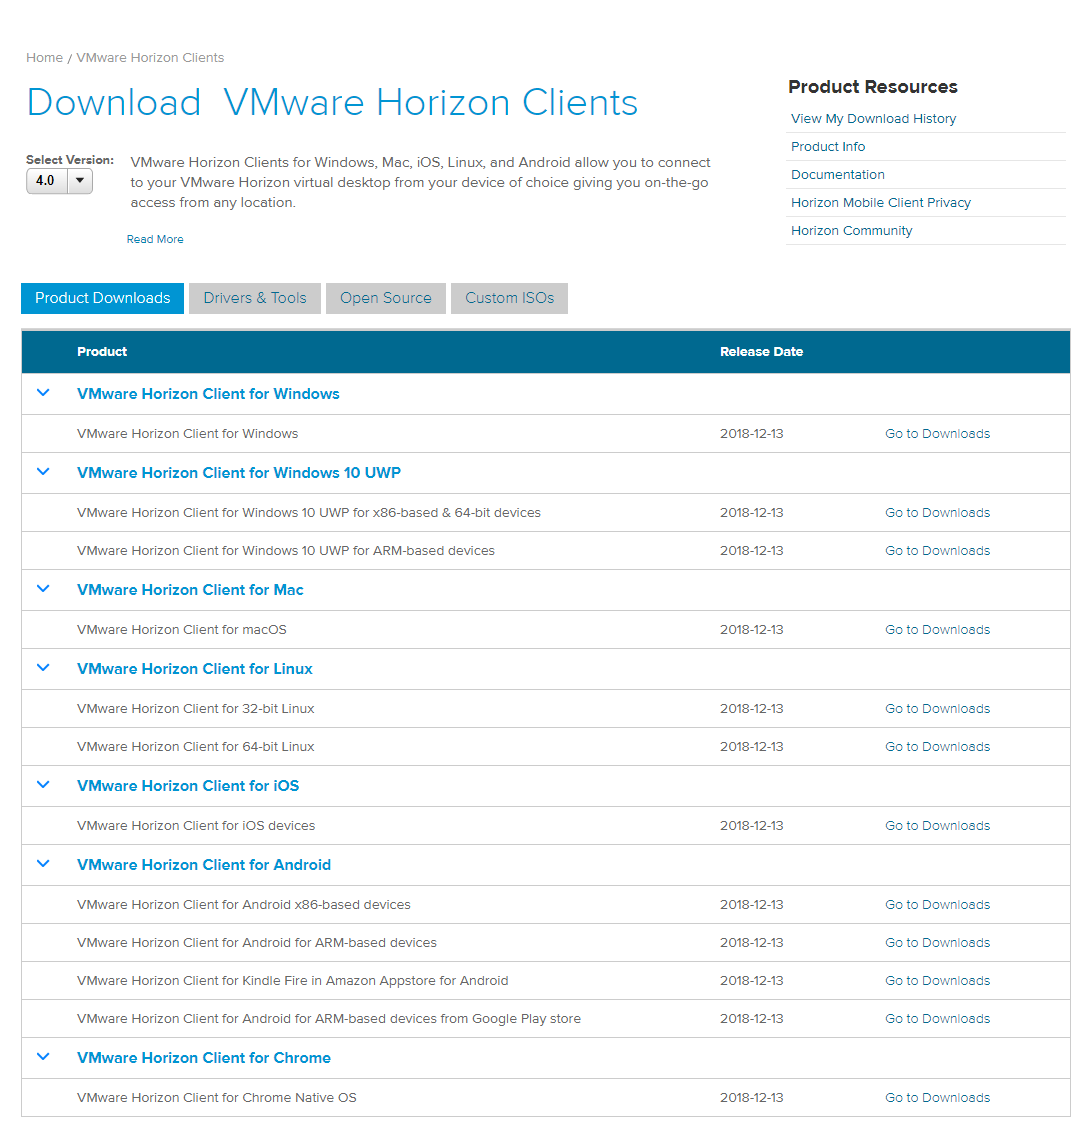
Task: Open the Product Info resource link
Action: click(x=828, y=147)
